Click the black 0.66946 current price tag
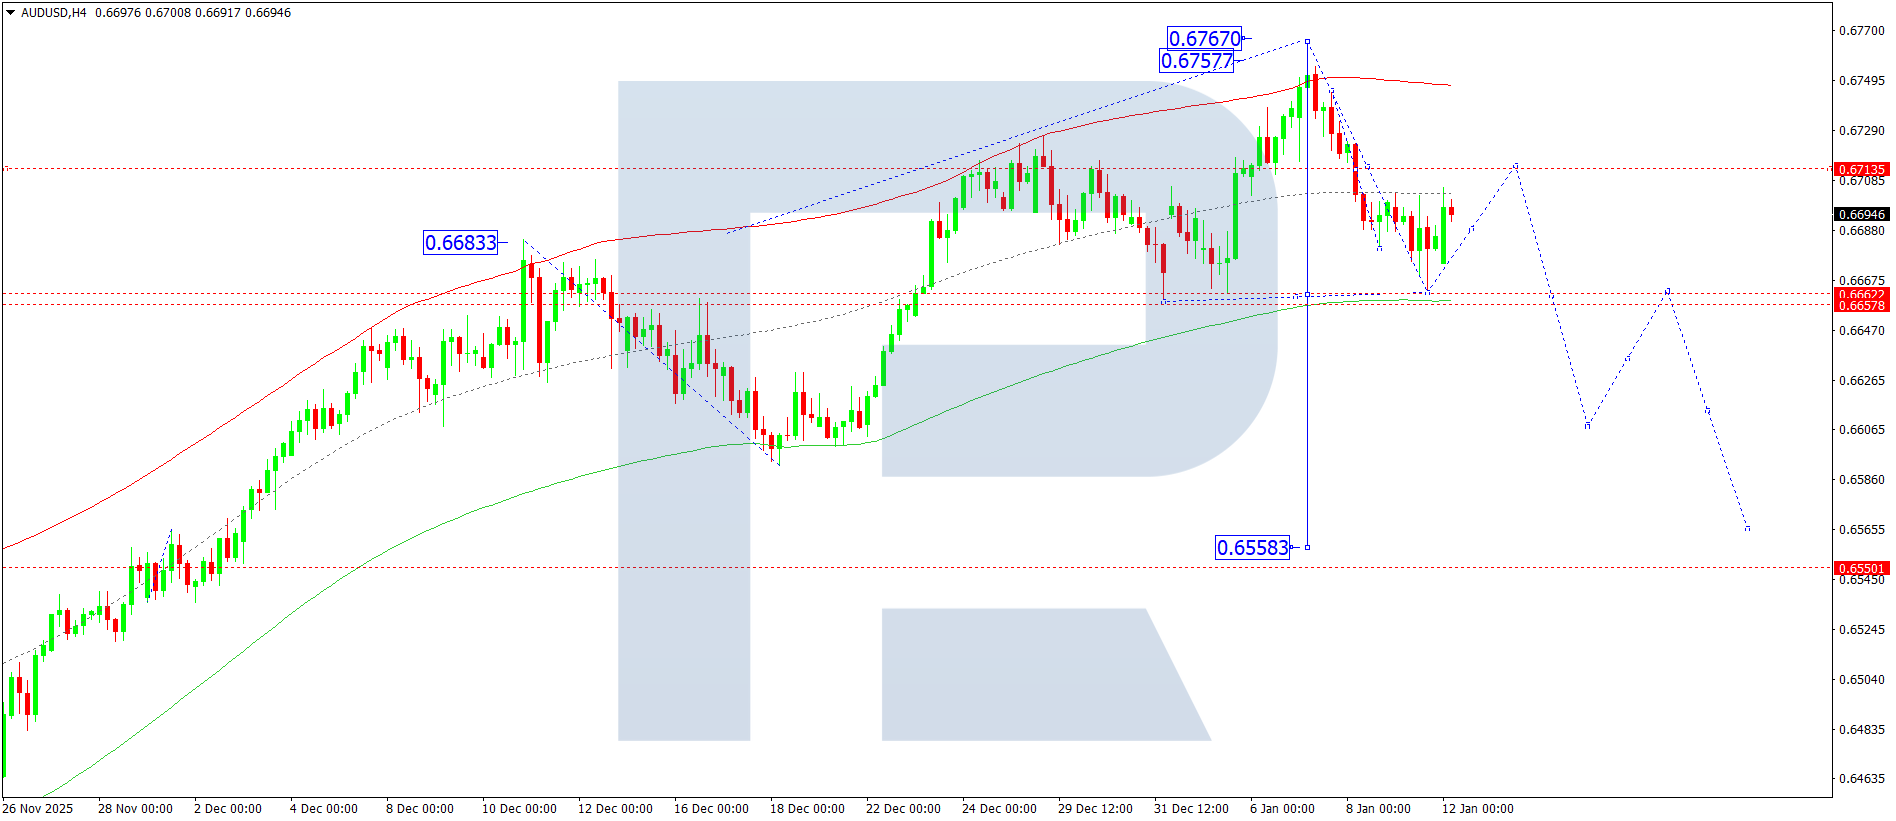Screen dimensions: 1896x821 1861,214
